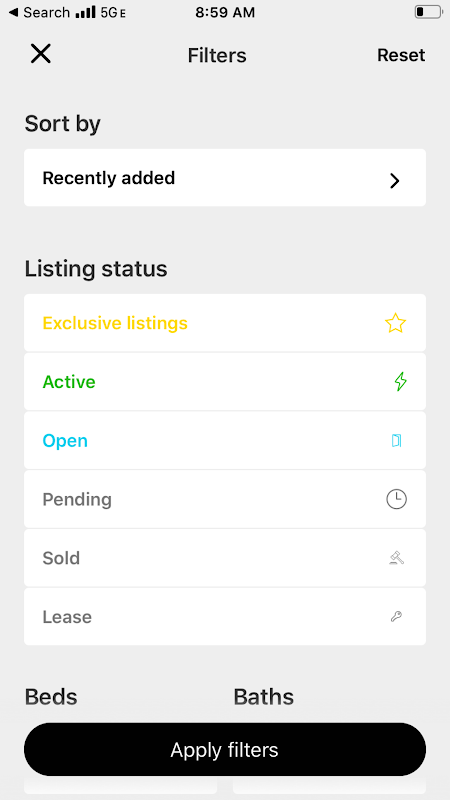The width and height of the screenshot is (450, 800).
Task: Reset all filters
Action: [401, 55]
